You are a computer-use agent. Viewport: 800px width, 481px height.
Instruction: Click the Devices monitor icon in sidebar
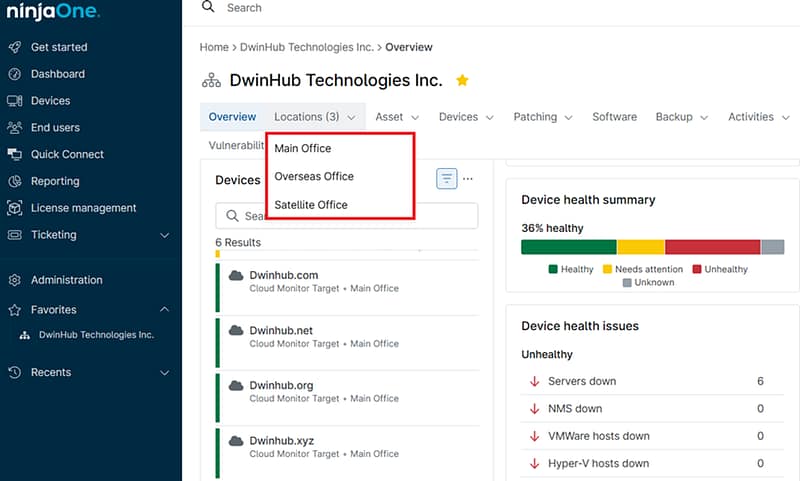15,101
